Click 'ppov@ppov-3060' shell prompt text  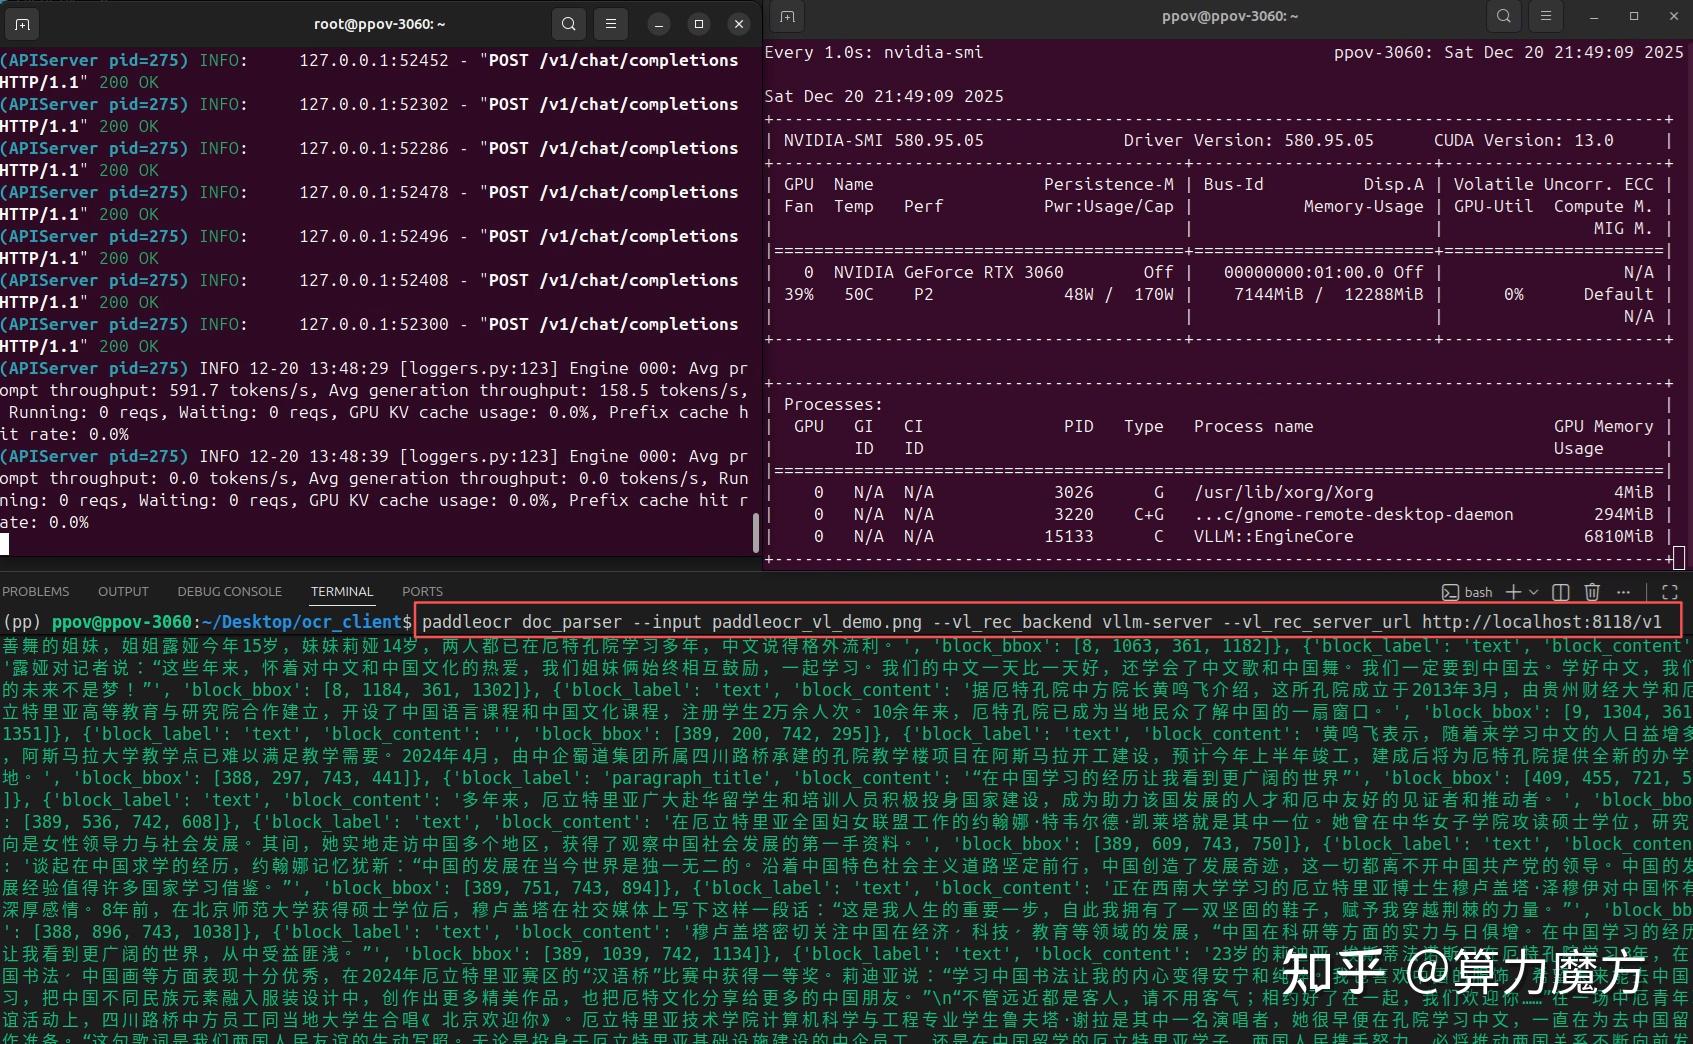(122, 622)
